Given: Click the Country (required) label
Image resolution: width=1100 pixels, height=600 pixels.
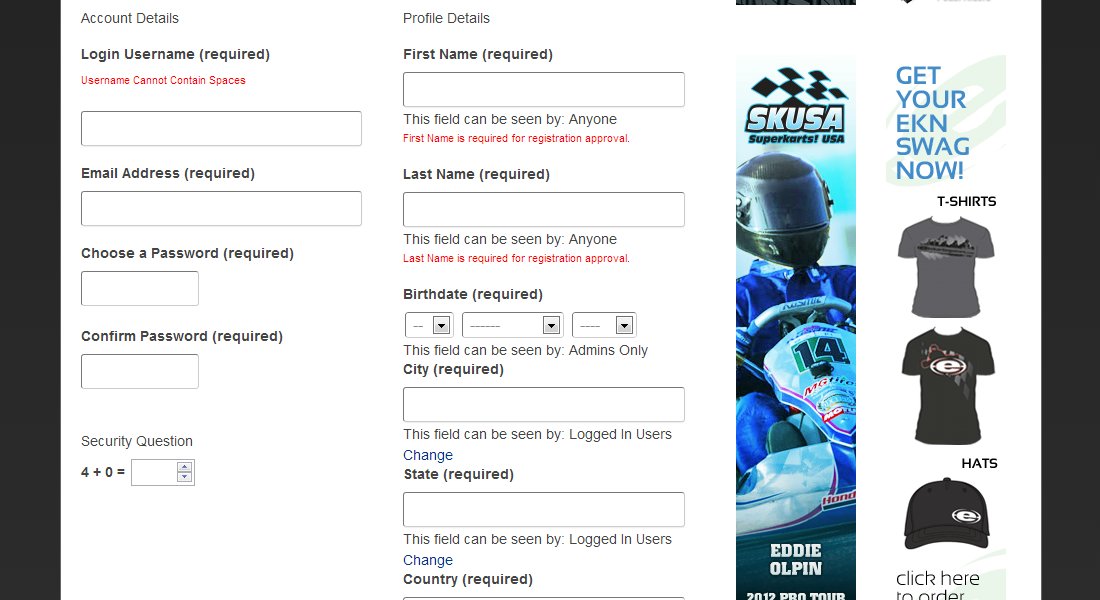Looking at the screenshot, I should (x=468, y=580).
